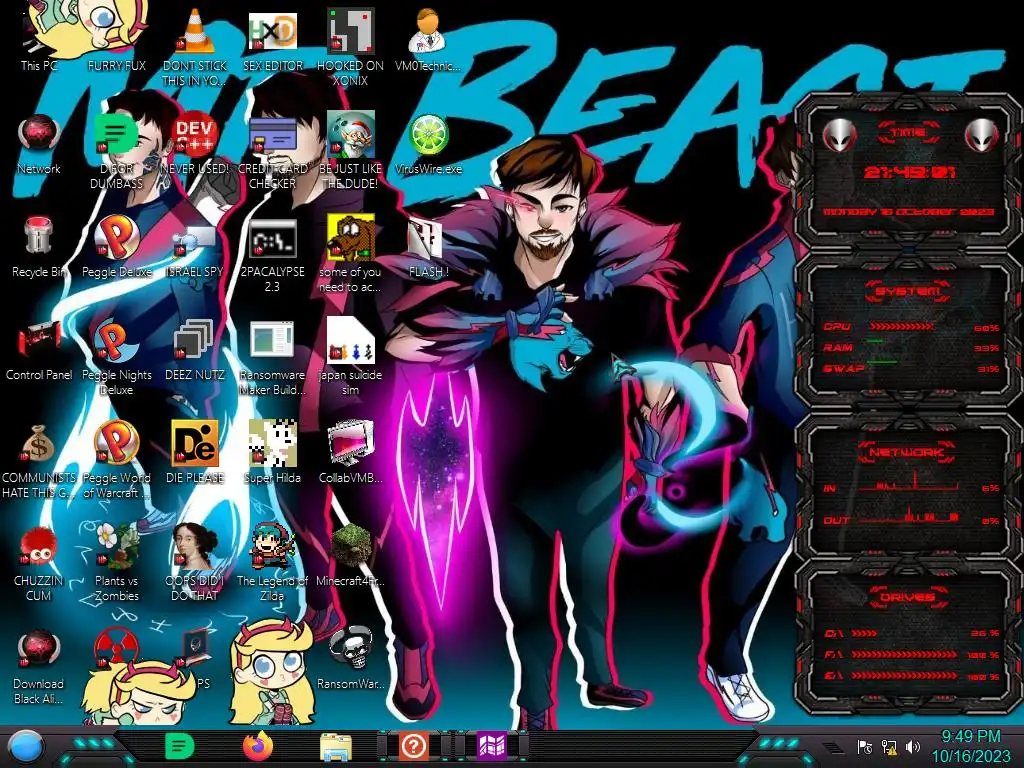
Task: Open the purple map icon on taskbar
Action: (492, 746)
